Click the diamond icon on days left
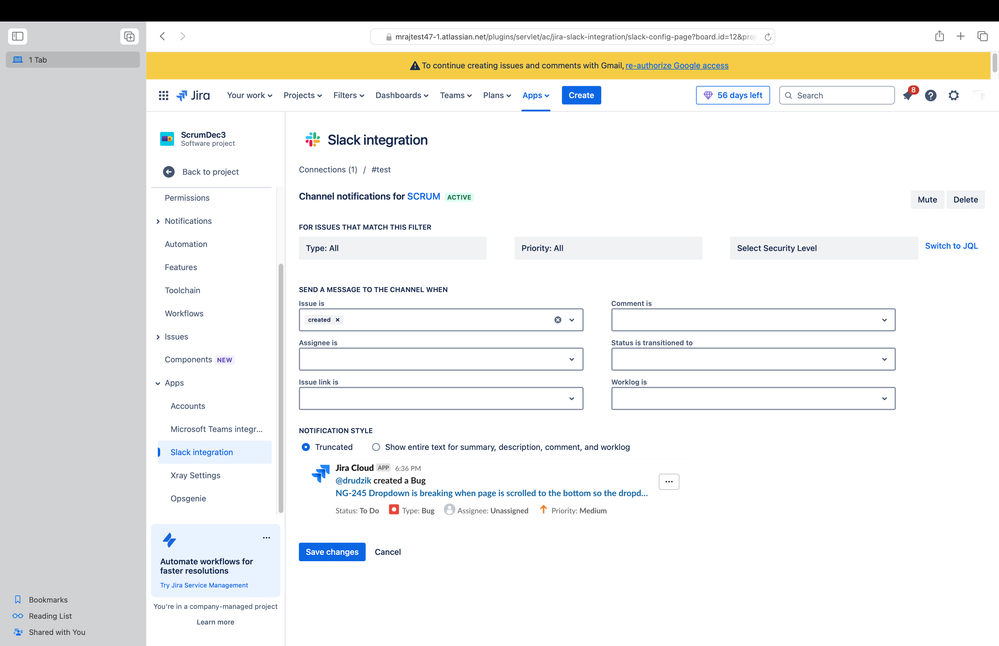 tap(708, 96)
